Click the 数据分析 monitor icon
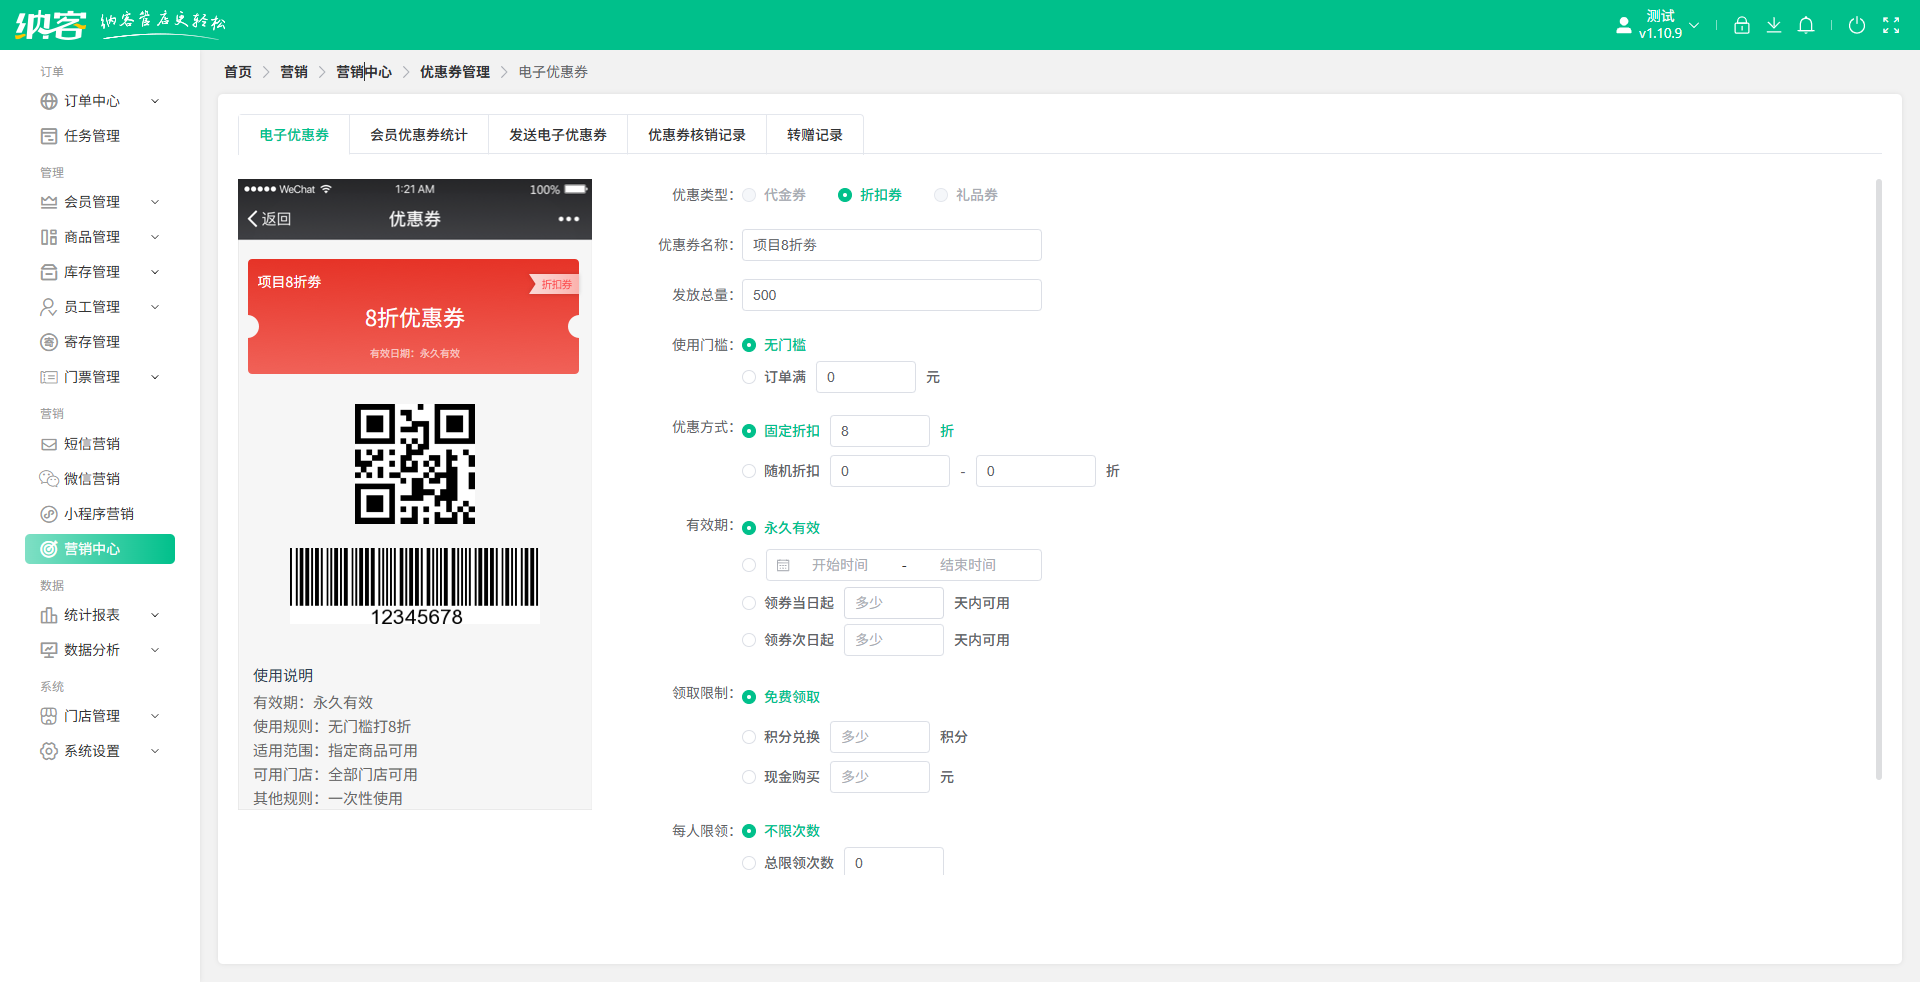1920x982 pixels. (49, 650)
